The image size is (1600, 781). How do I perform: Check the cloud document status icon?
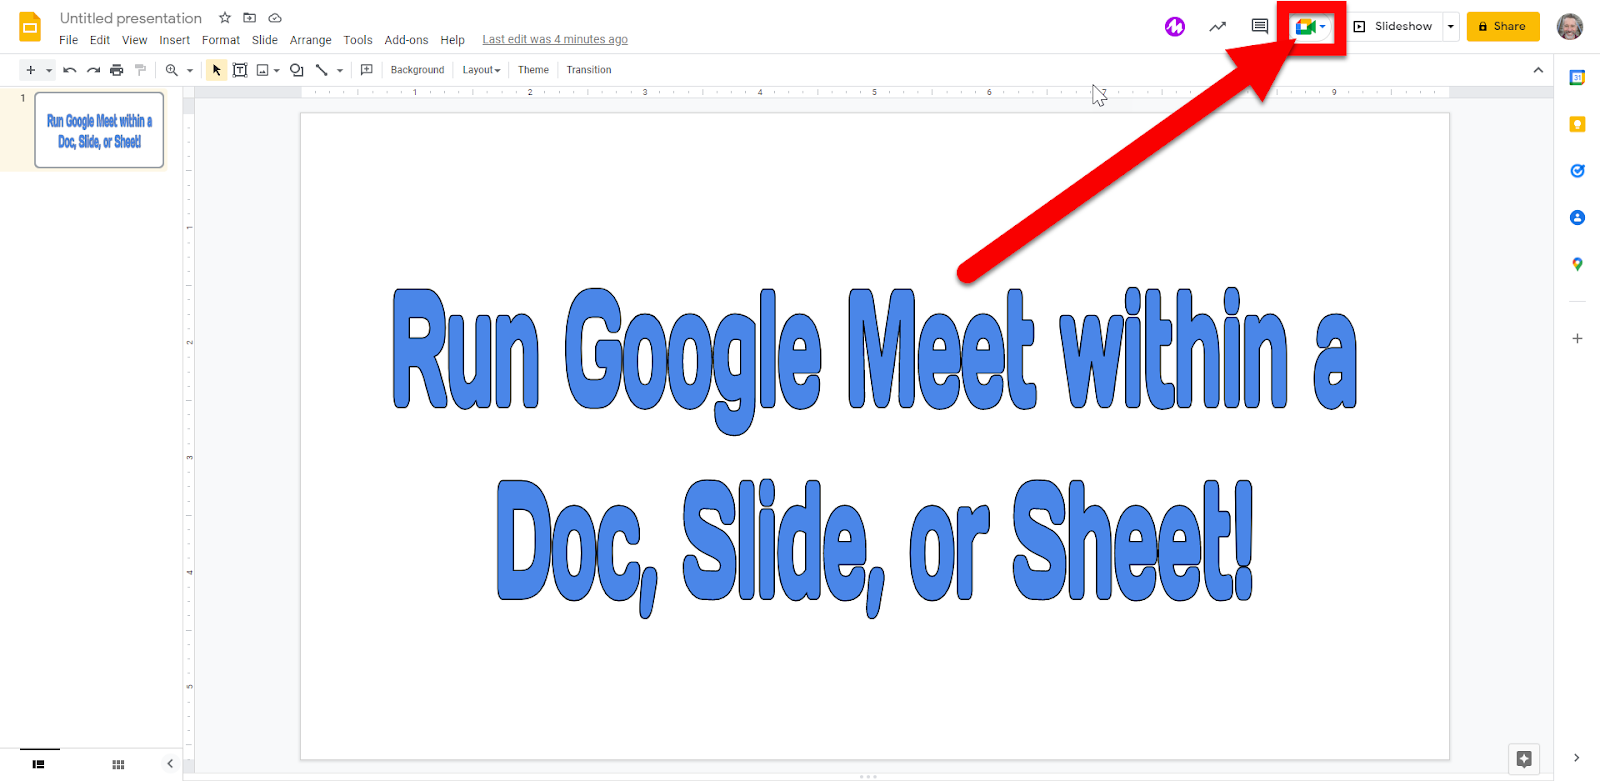point(275,18)
